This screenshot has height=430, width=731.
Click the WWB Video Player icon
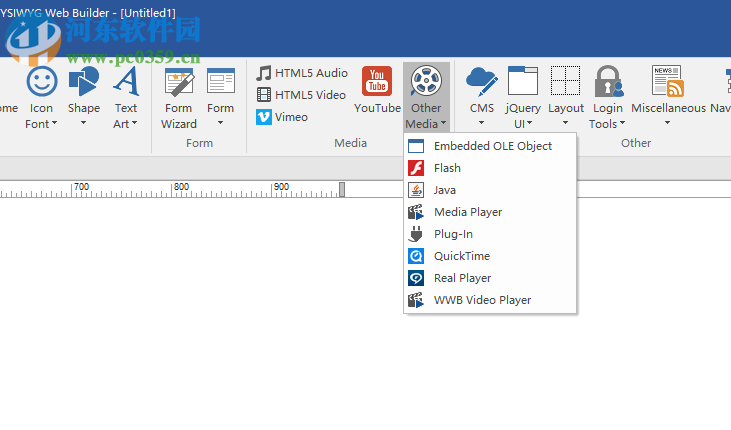pos(416,300)
